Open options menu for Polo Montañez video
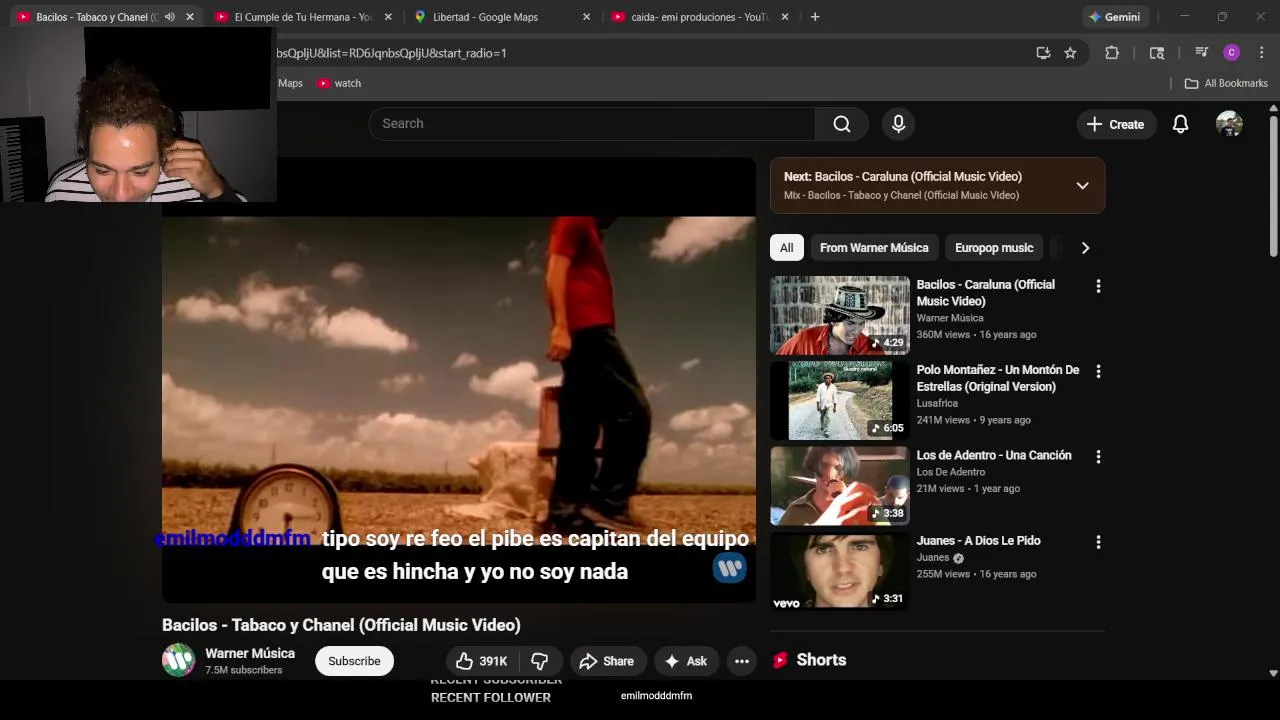 1098,371
